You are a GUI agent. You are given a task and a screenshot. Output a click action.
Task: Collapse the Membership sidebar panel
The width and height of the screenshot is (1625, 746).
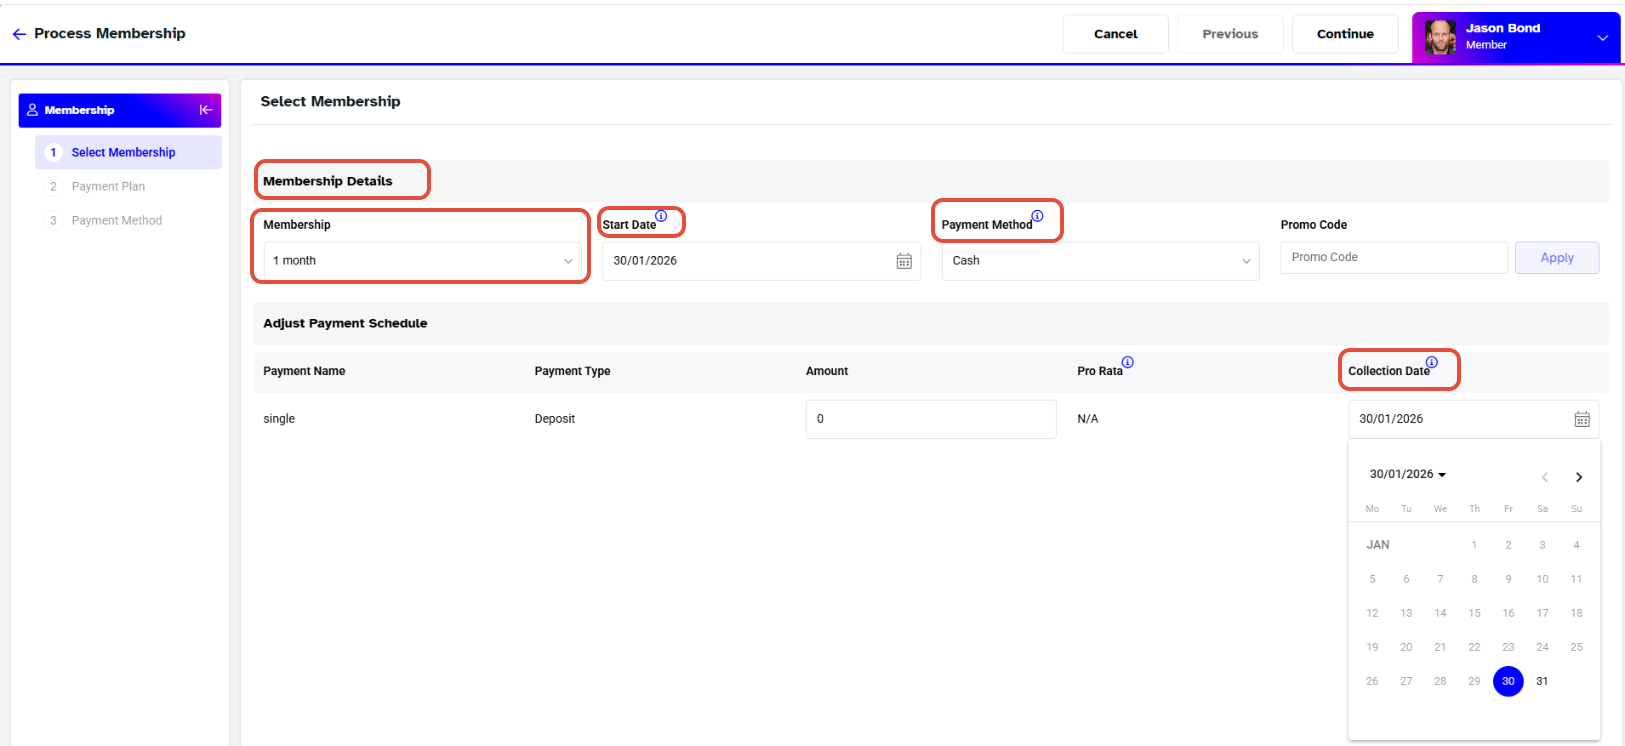coord(205,110)
